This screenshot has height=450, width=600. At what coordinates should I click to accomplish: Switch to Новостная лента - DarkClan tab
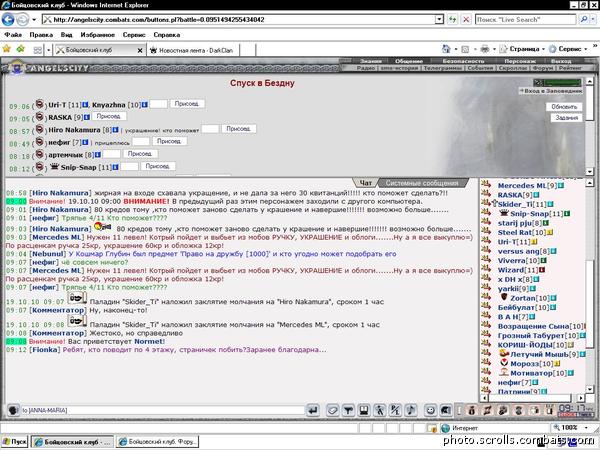coord(193,50)
